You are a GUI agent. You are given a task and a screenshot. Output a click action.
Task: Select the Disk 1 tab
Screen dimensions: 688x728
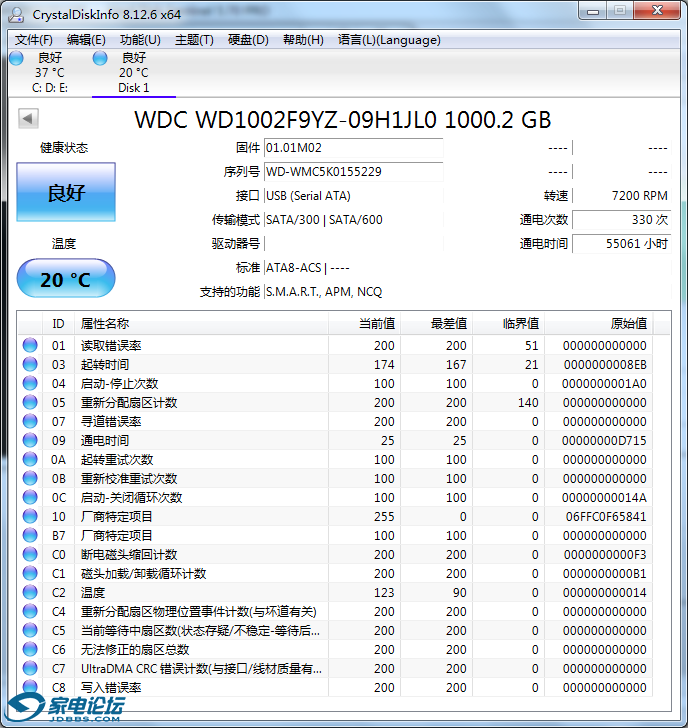click(x=134, y=73)
